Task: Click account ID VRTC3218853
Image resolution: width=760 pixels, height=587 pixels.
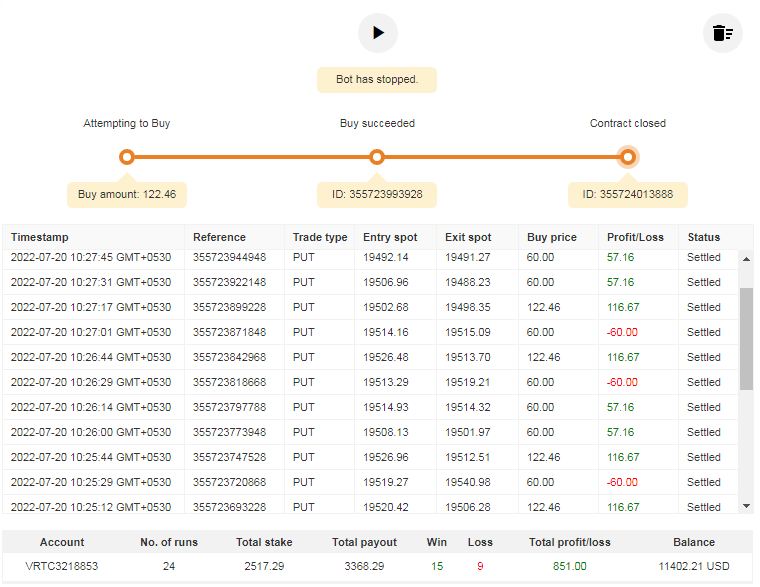Action: point(62,566)
